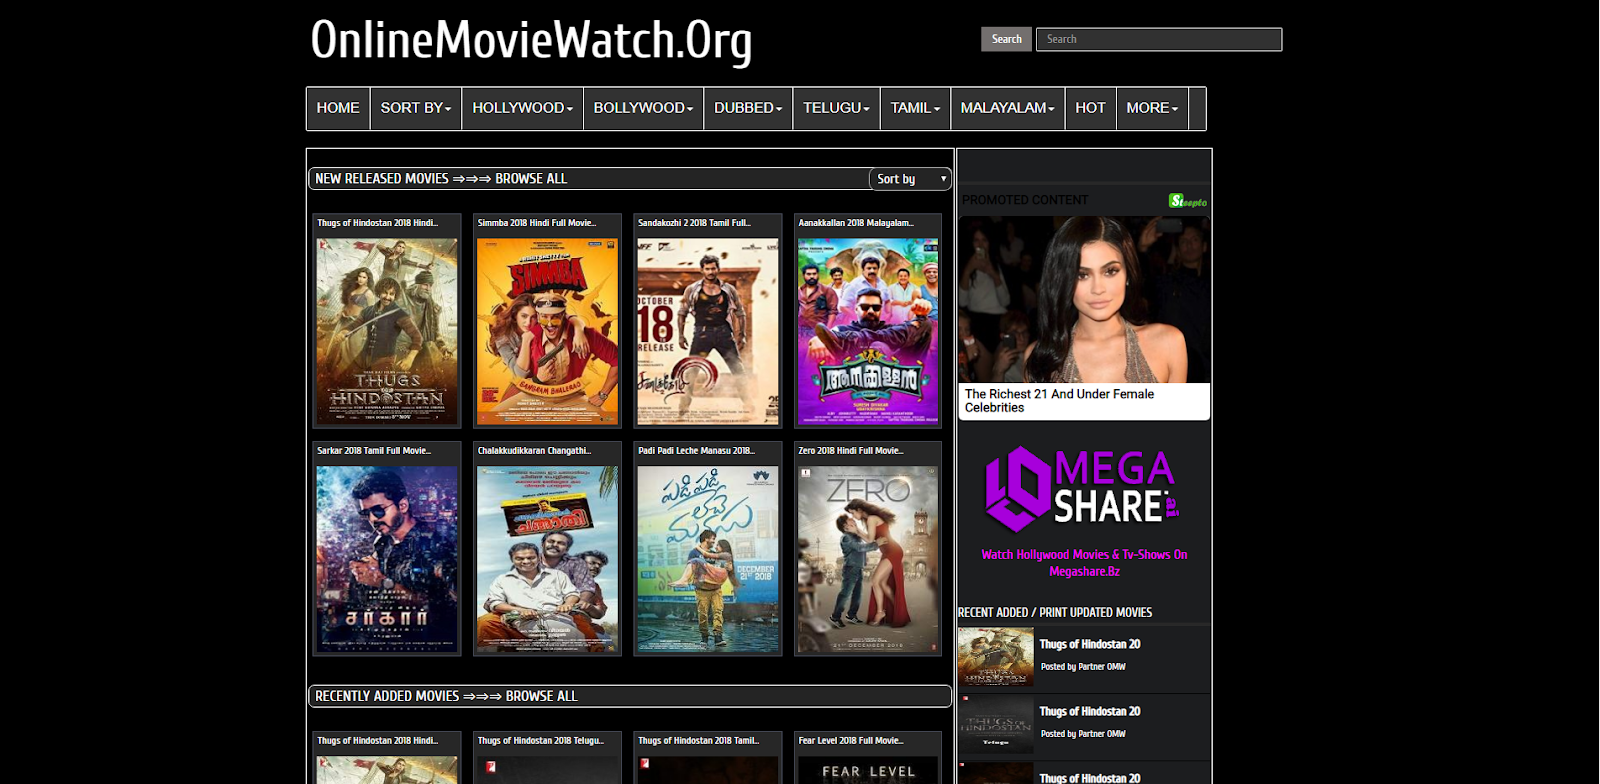Image resolution: width=1600 pixels, height=784 pixels.
Task: Open Thugs of Hindostan 2018 Telugu in Recently Added
Action: click(x=541, y=741)
